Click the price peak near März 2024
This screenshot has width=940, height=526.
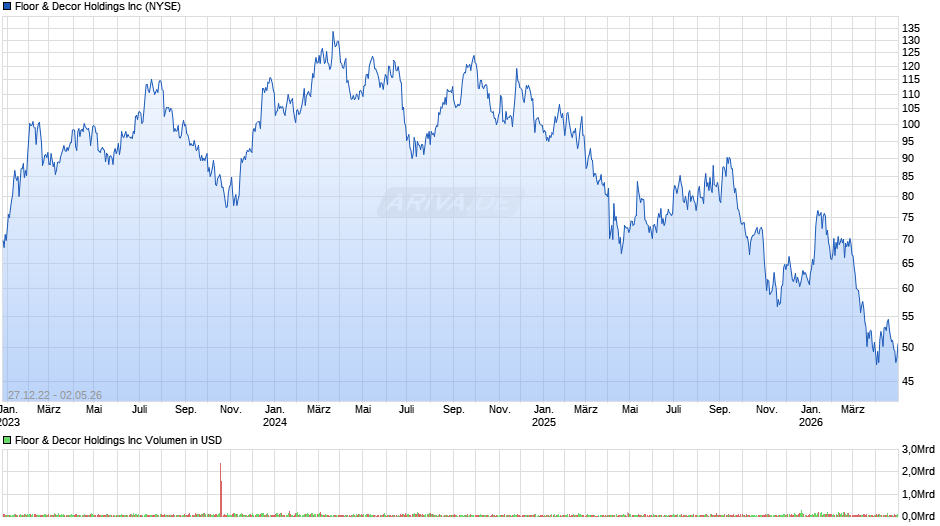[333, 32]
